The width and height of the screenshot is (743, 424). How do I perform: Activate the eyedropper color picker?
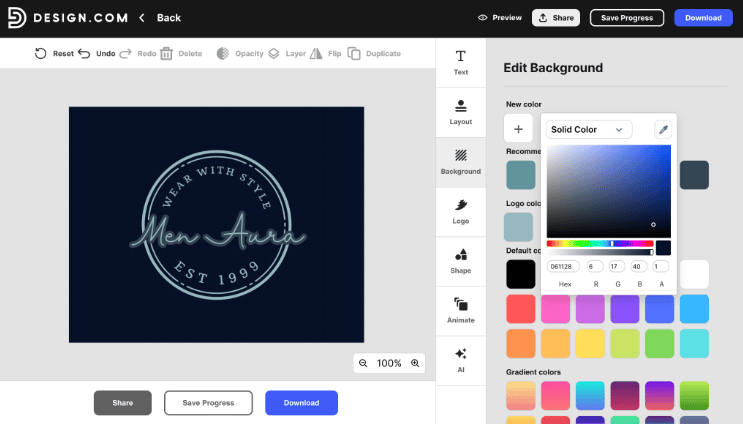click(x=663, y=129)
